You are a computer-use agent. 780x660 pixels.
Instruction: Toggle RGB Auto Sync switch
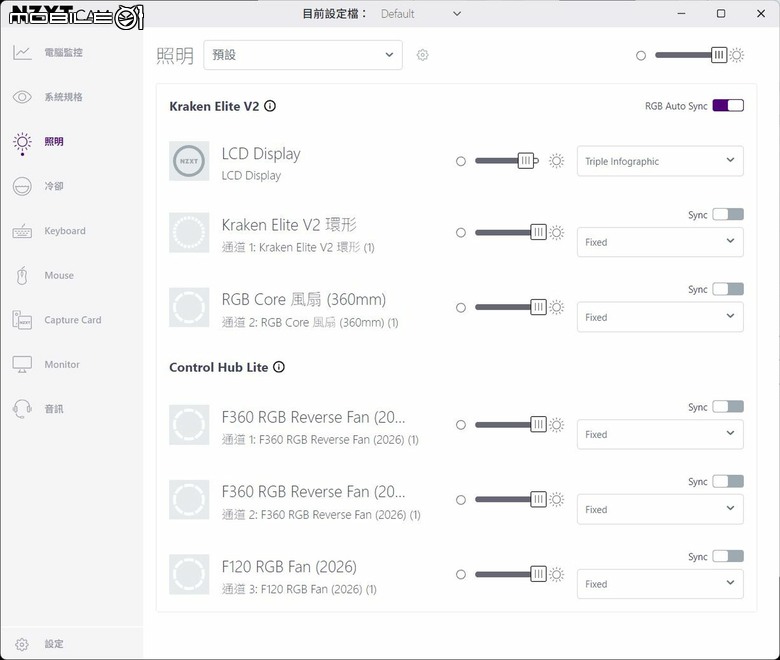click(728, 105)
